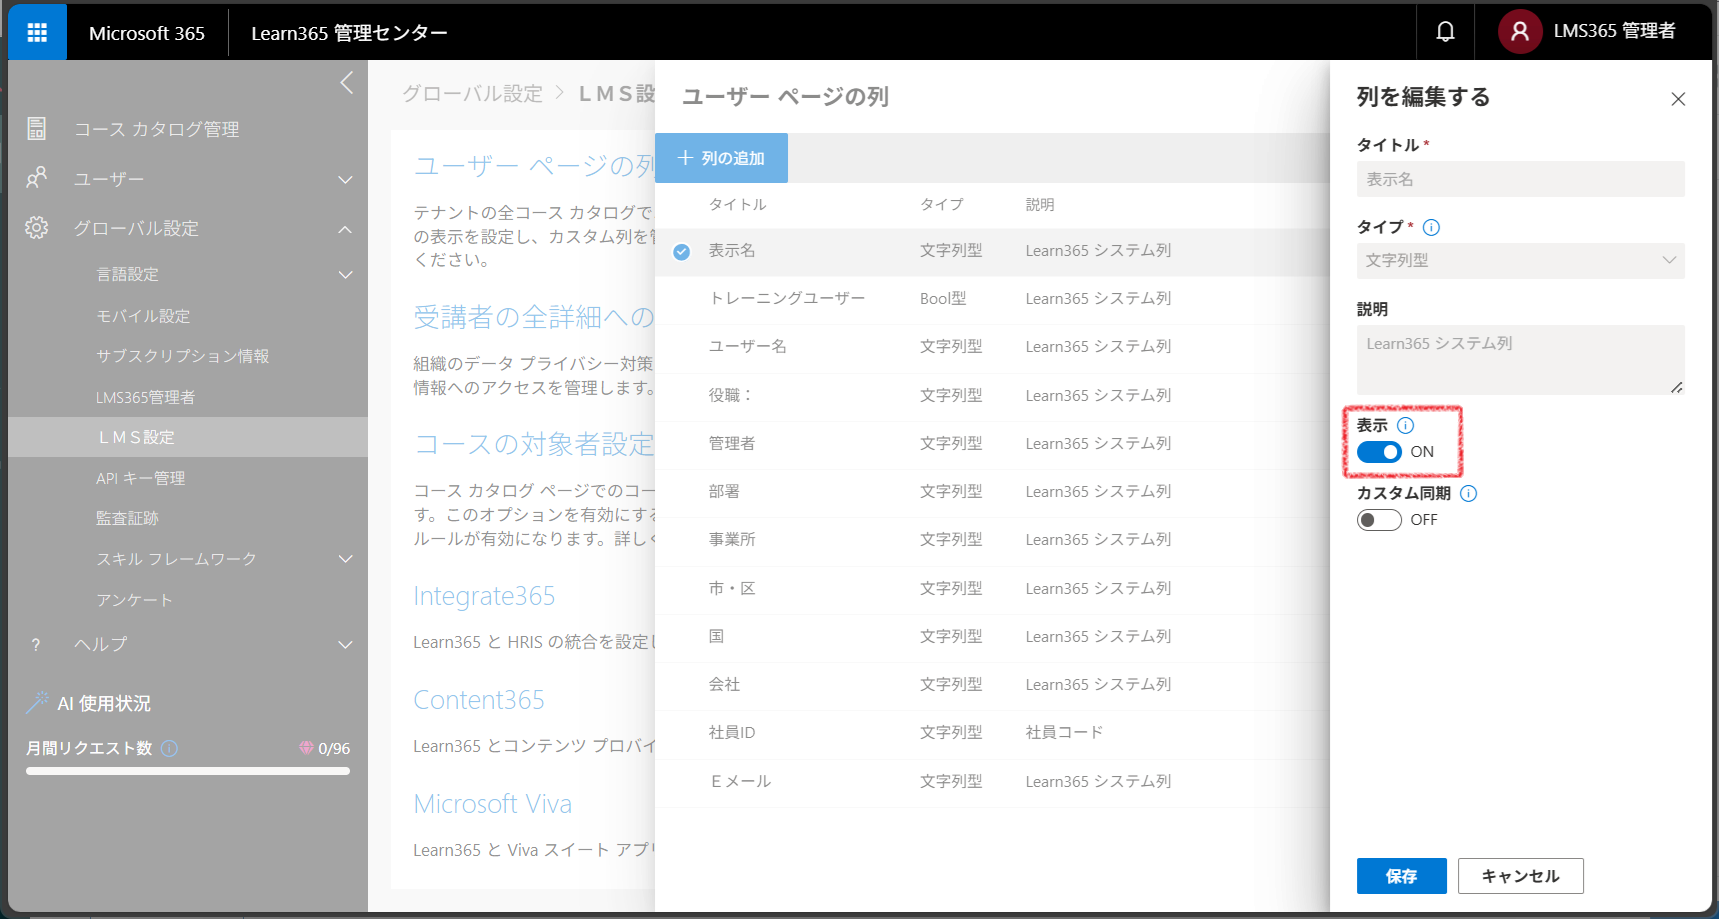Select the トレーニングユーザー row
Screen dimensions: 1719x919
pos(992,299)
